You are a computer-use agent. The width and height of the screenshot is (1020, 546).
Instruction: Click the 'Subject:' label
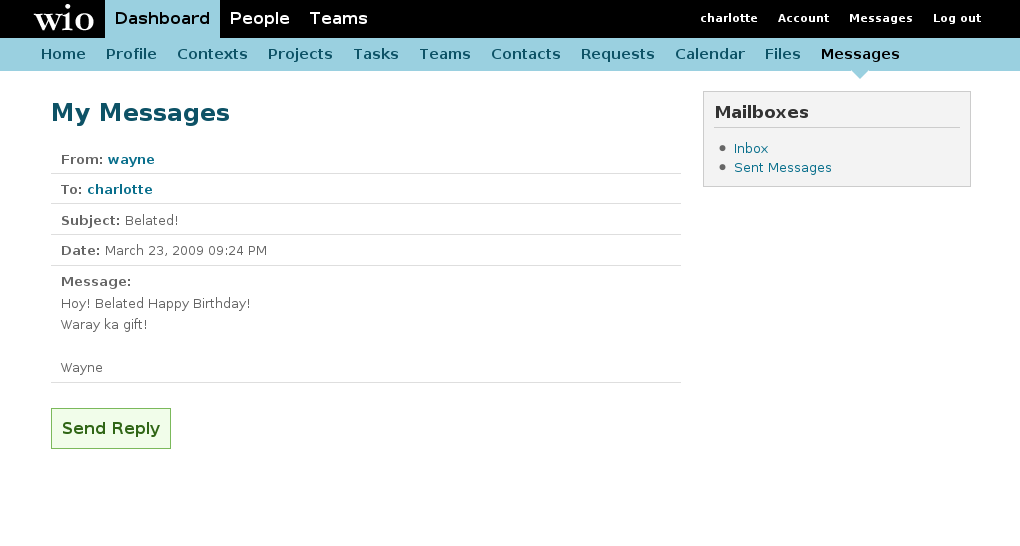tap(90, 221)
